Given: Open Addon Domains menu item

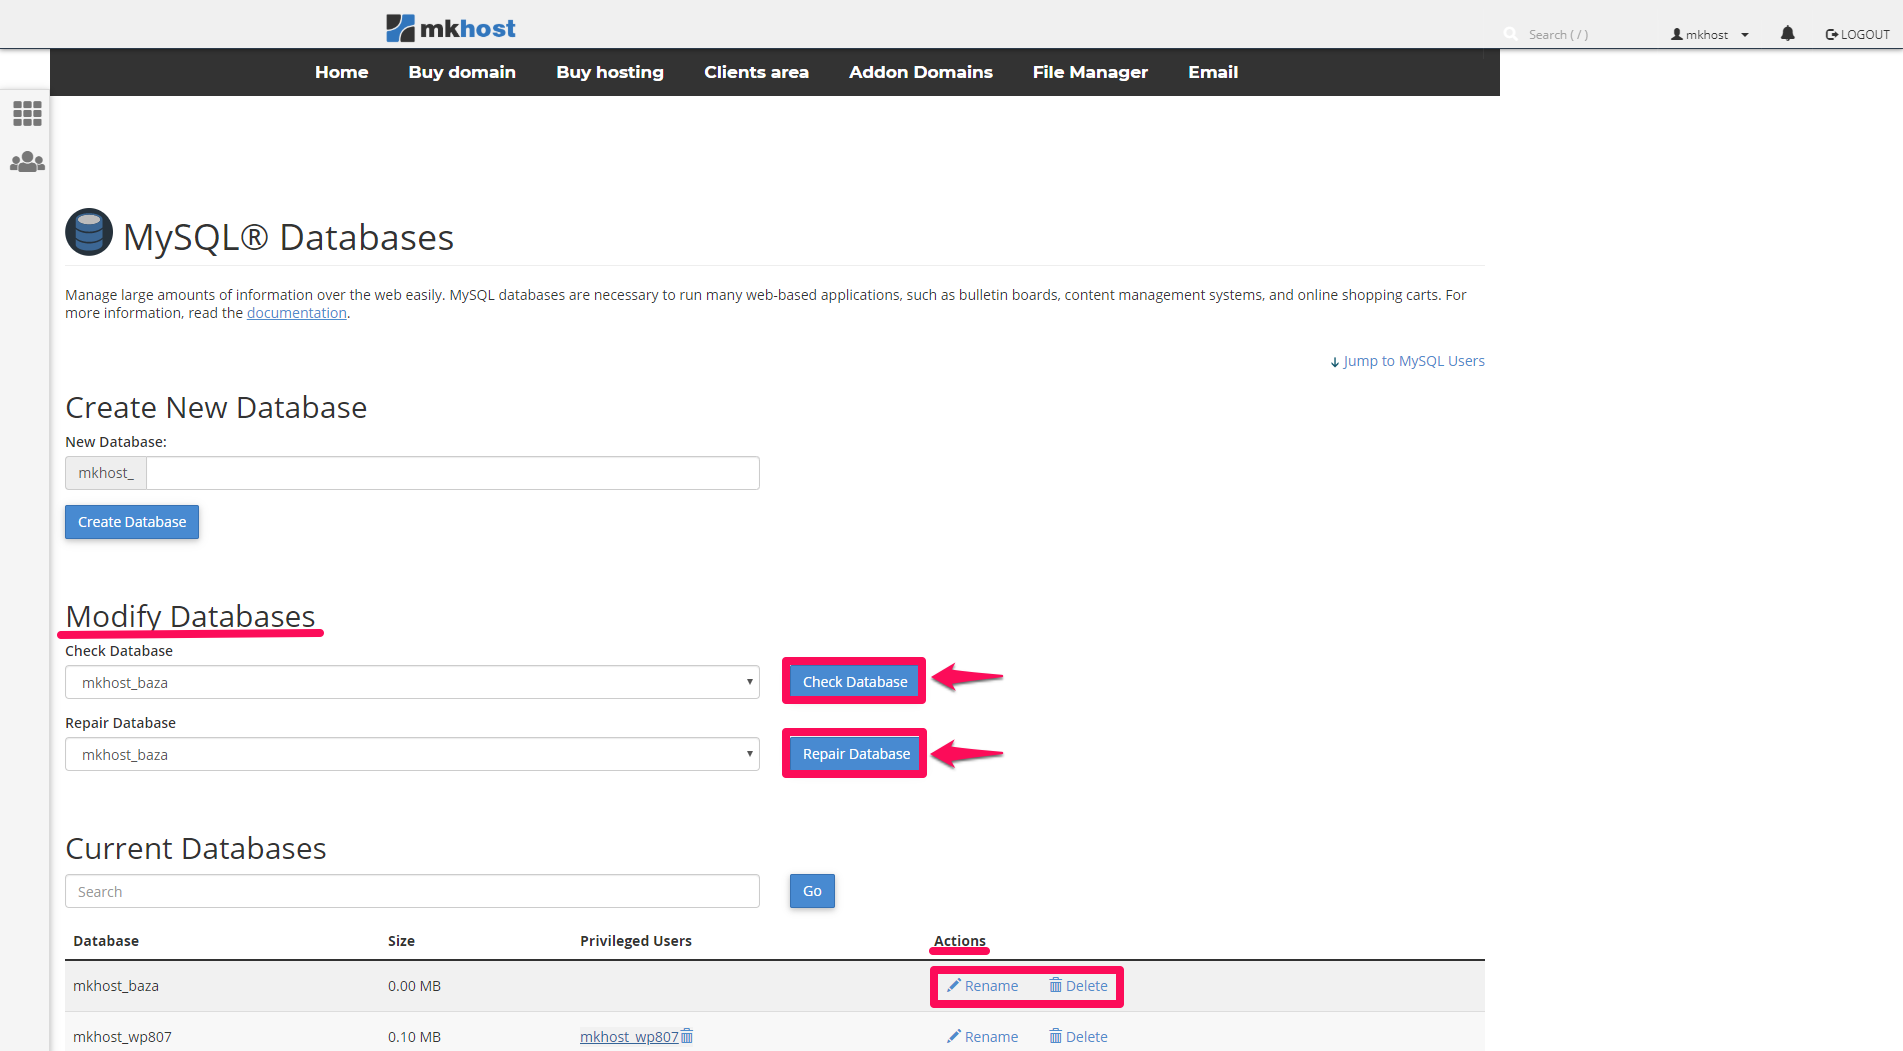Looking at the screenshot, I should (x=921, y=72).
